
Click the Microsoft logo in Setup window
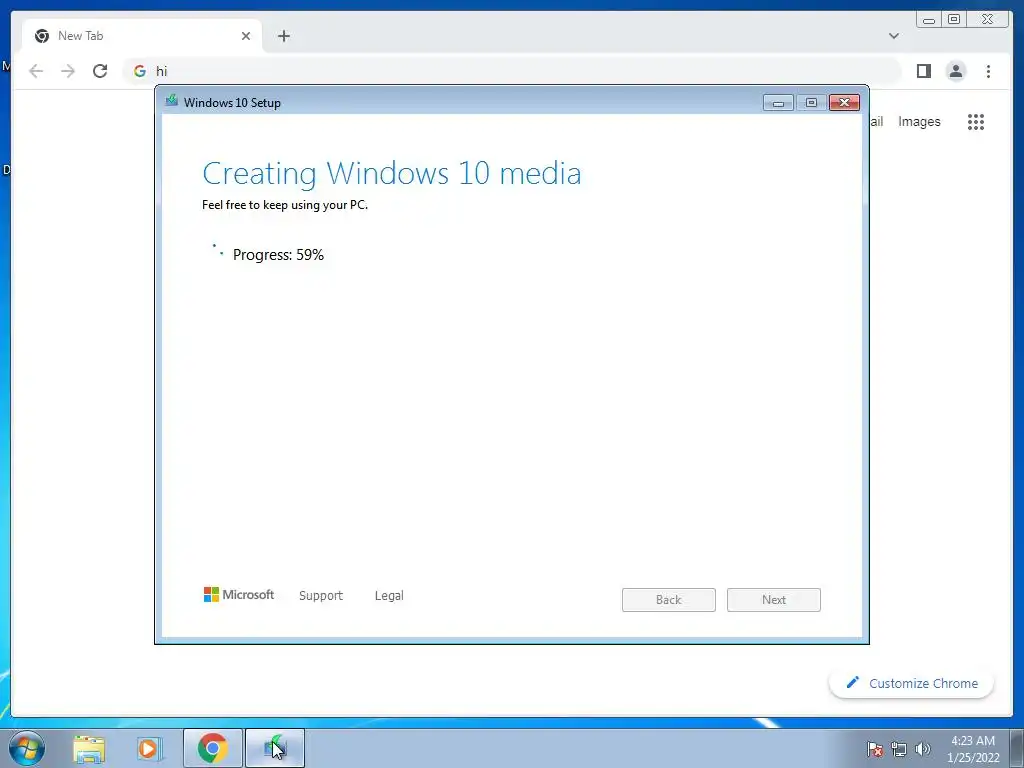tap(238, 594)
